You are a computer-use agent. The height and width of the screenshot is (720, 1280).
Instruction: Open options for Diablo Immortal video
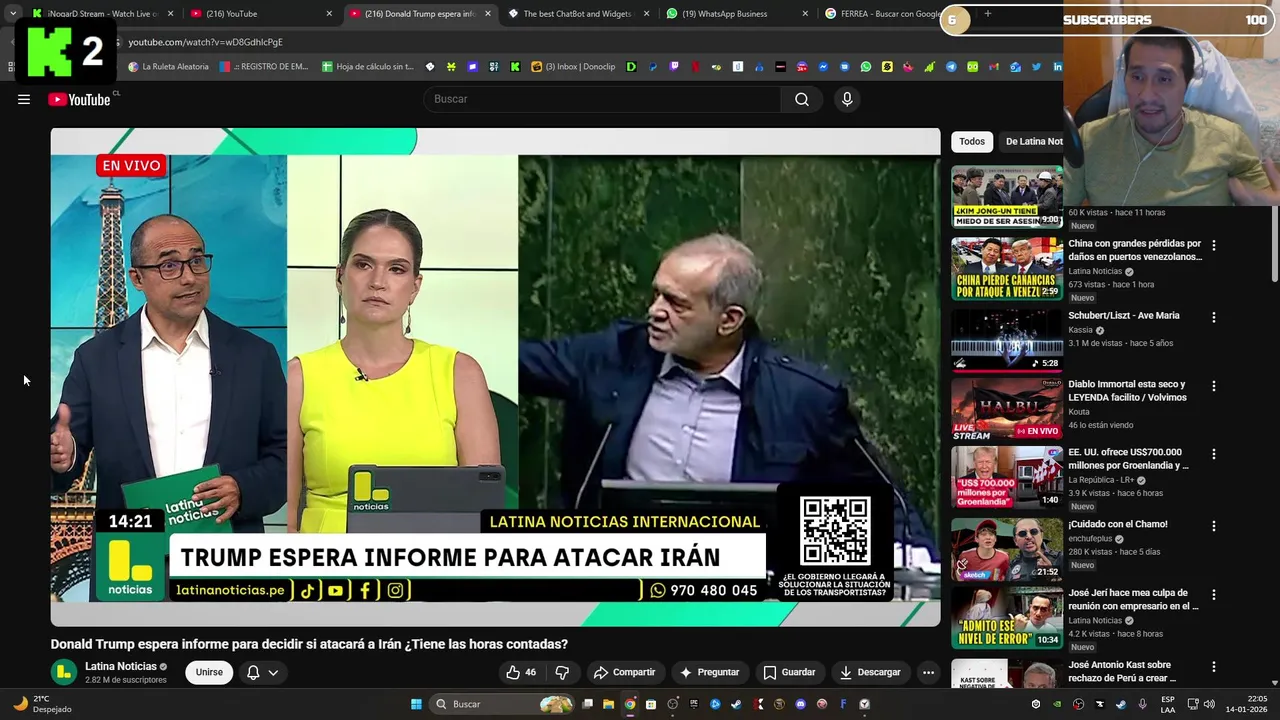1214,386
